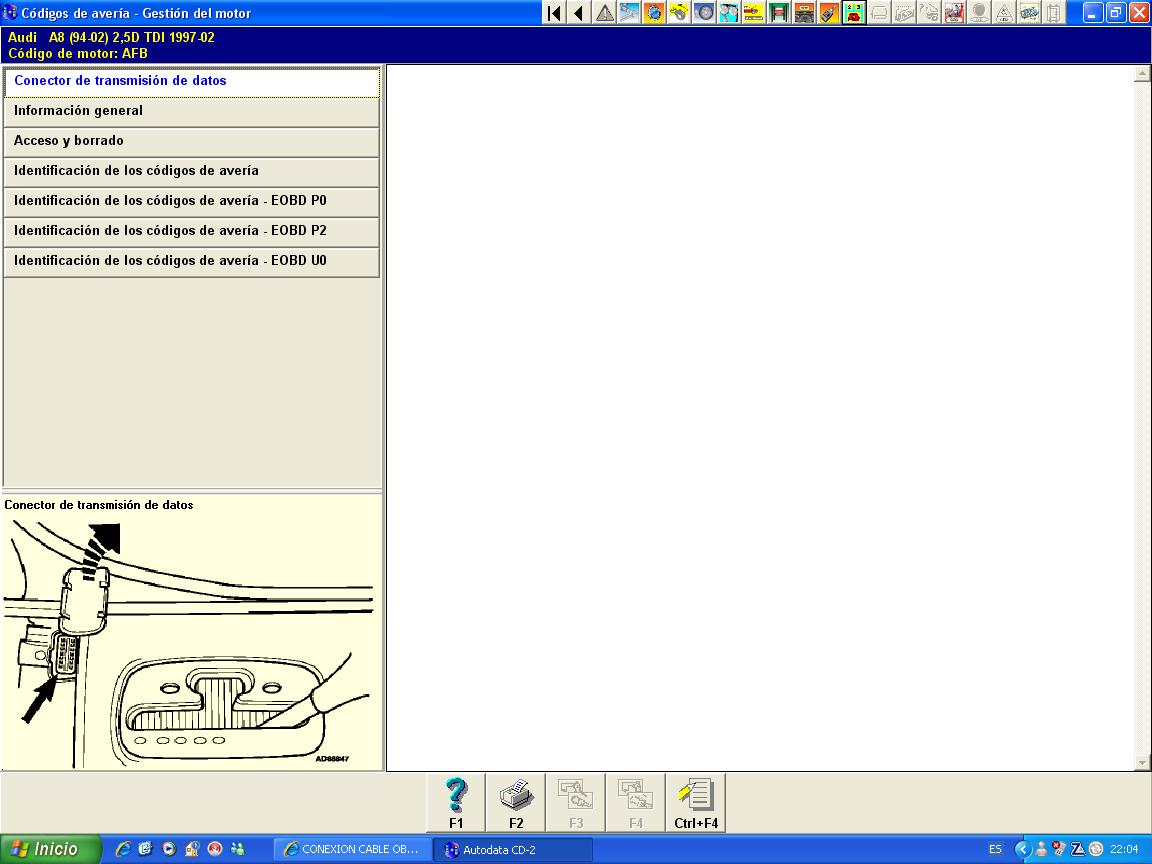Image resolution: width=1152 pixels, height=864 pixels.
Task: Click the greyed round lamp toolbar icon
Action: 979,12
